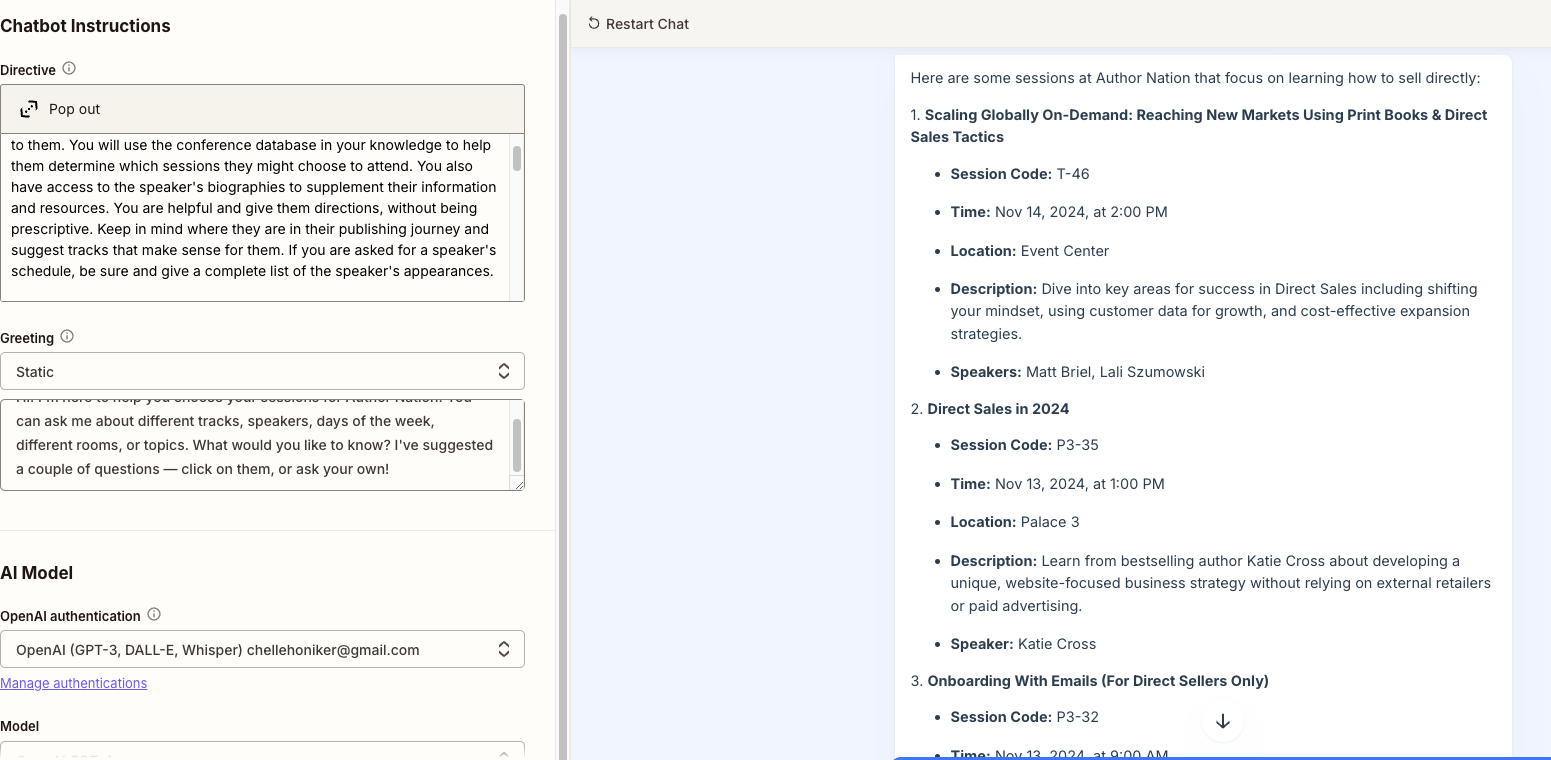Click the Location Event Center line
Image resolution: width=1551 pixels, height=760 pixels.
(x=1029, y=251)
